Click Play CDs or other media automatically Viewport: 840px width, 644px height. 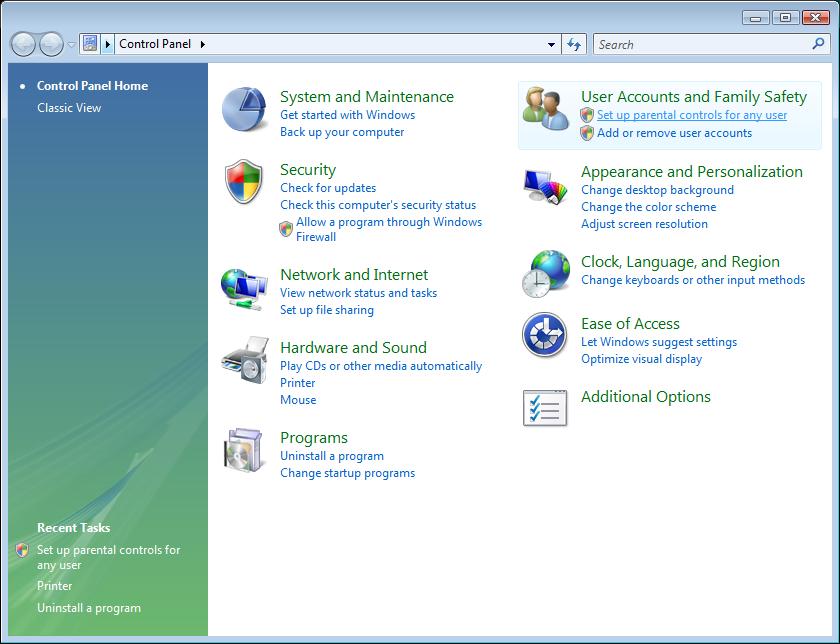point(381,365)
